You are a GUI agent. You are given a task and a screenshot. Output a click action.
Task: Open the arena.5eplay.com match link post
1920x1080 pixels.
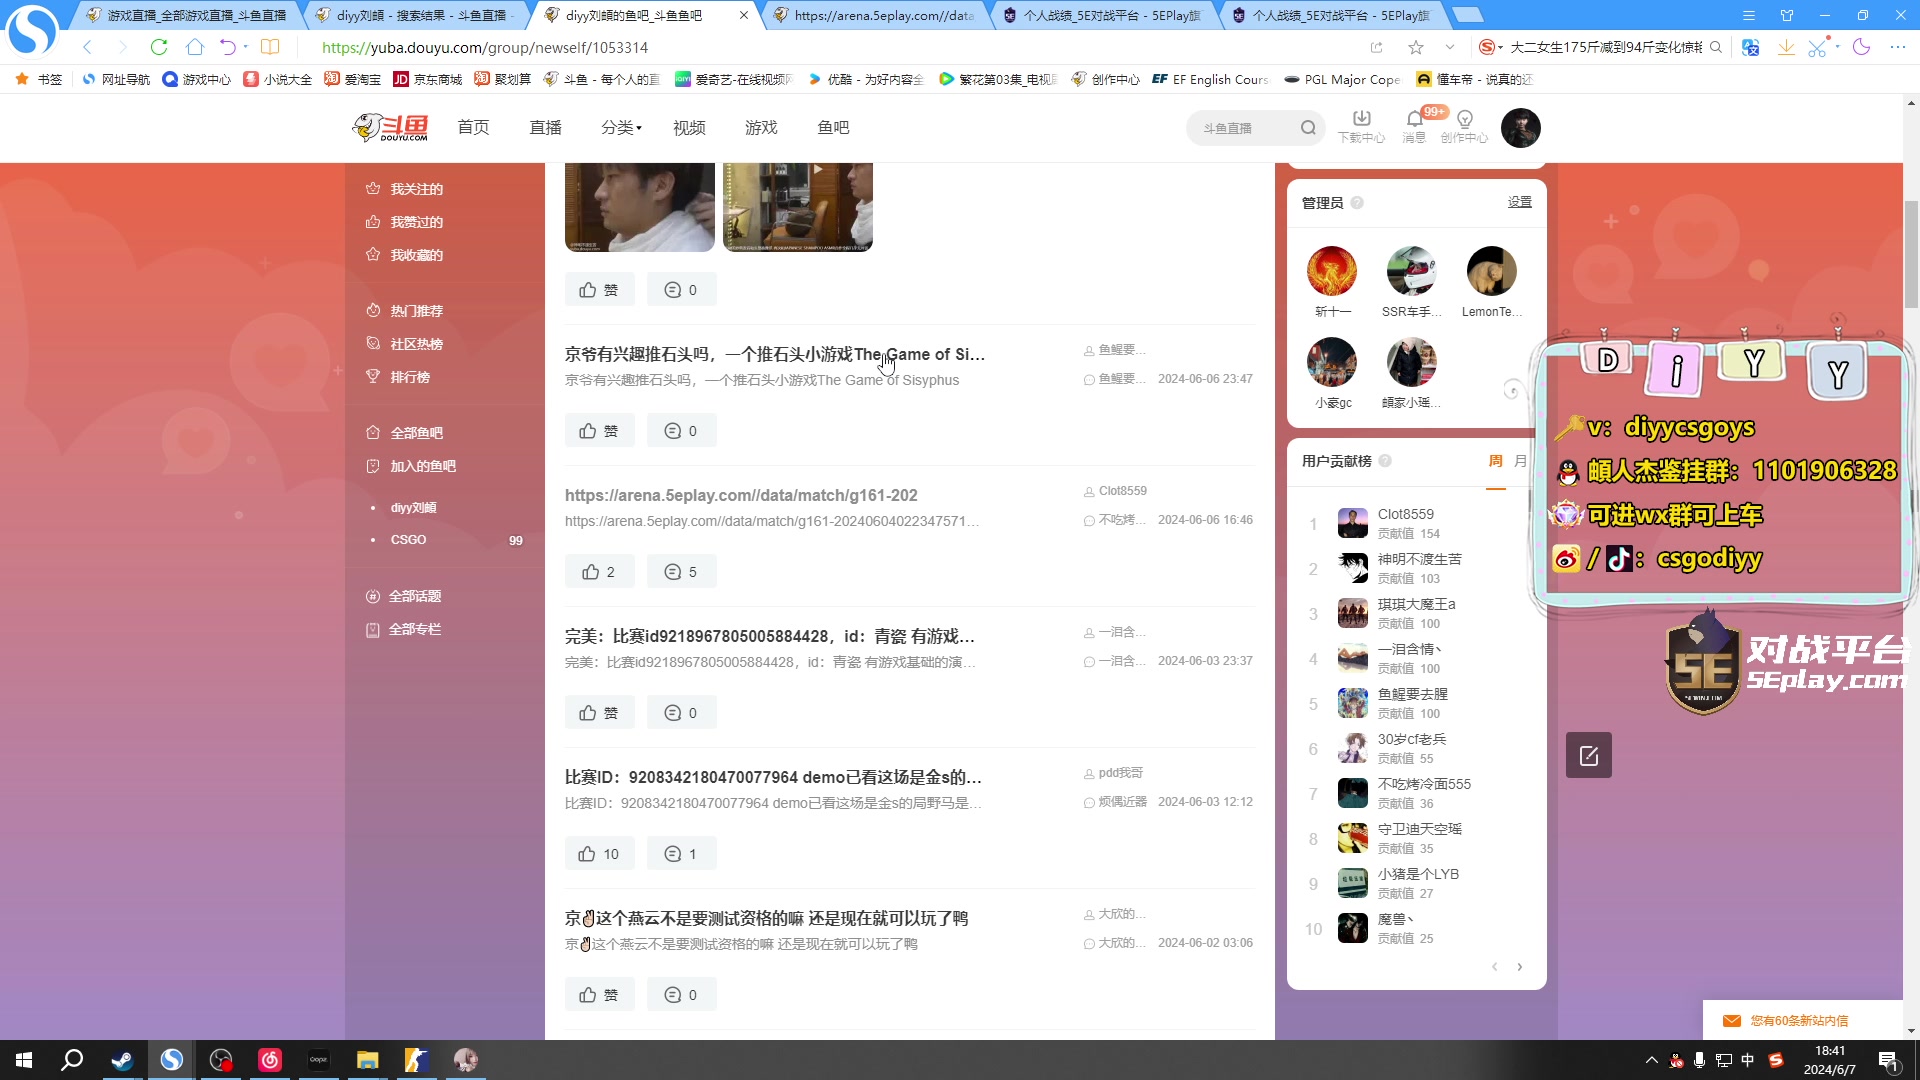point(740,495)
